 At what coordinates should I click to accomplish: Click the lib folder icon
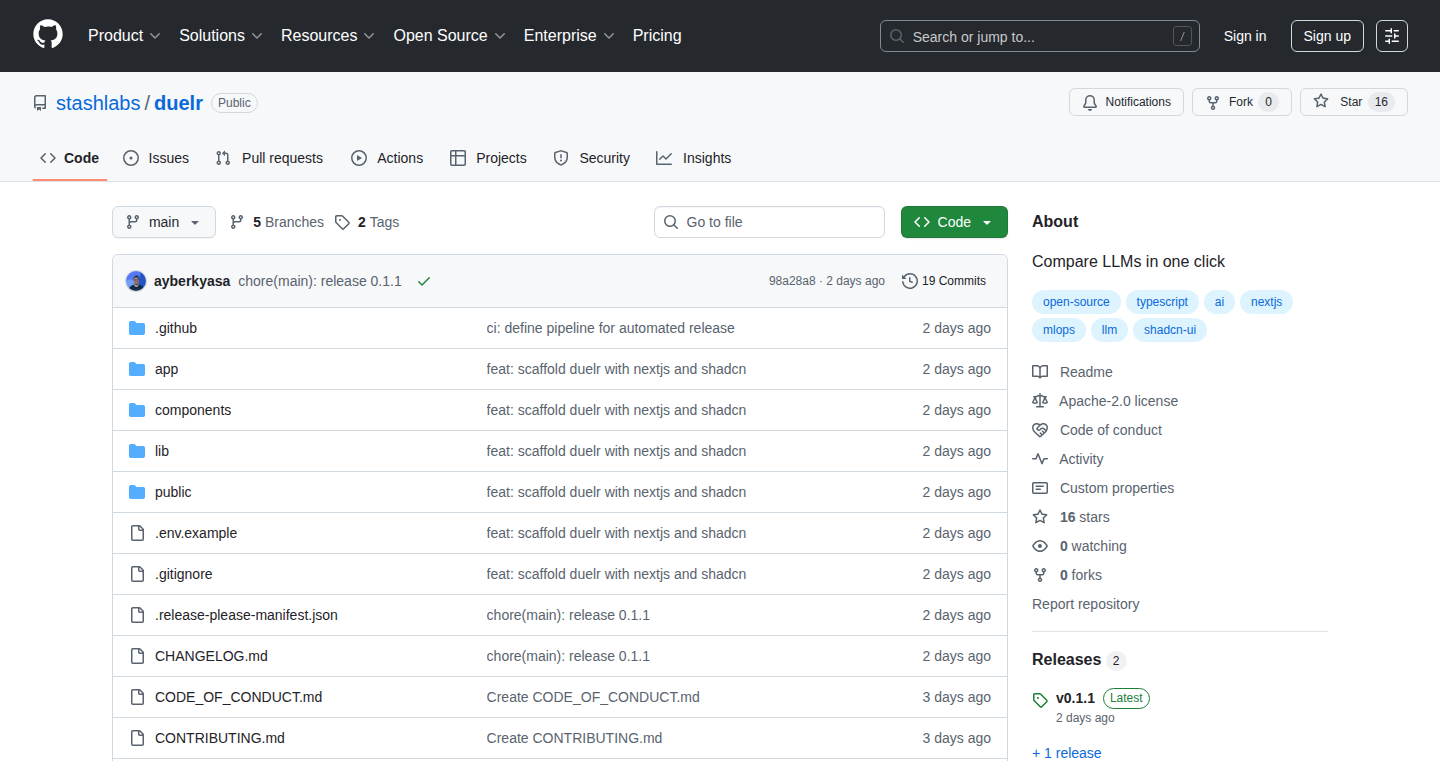[137, 451]
